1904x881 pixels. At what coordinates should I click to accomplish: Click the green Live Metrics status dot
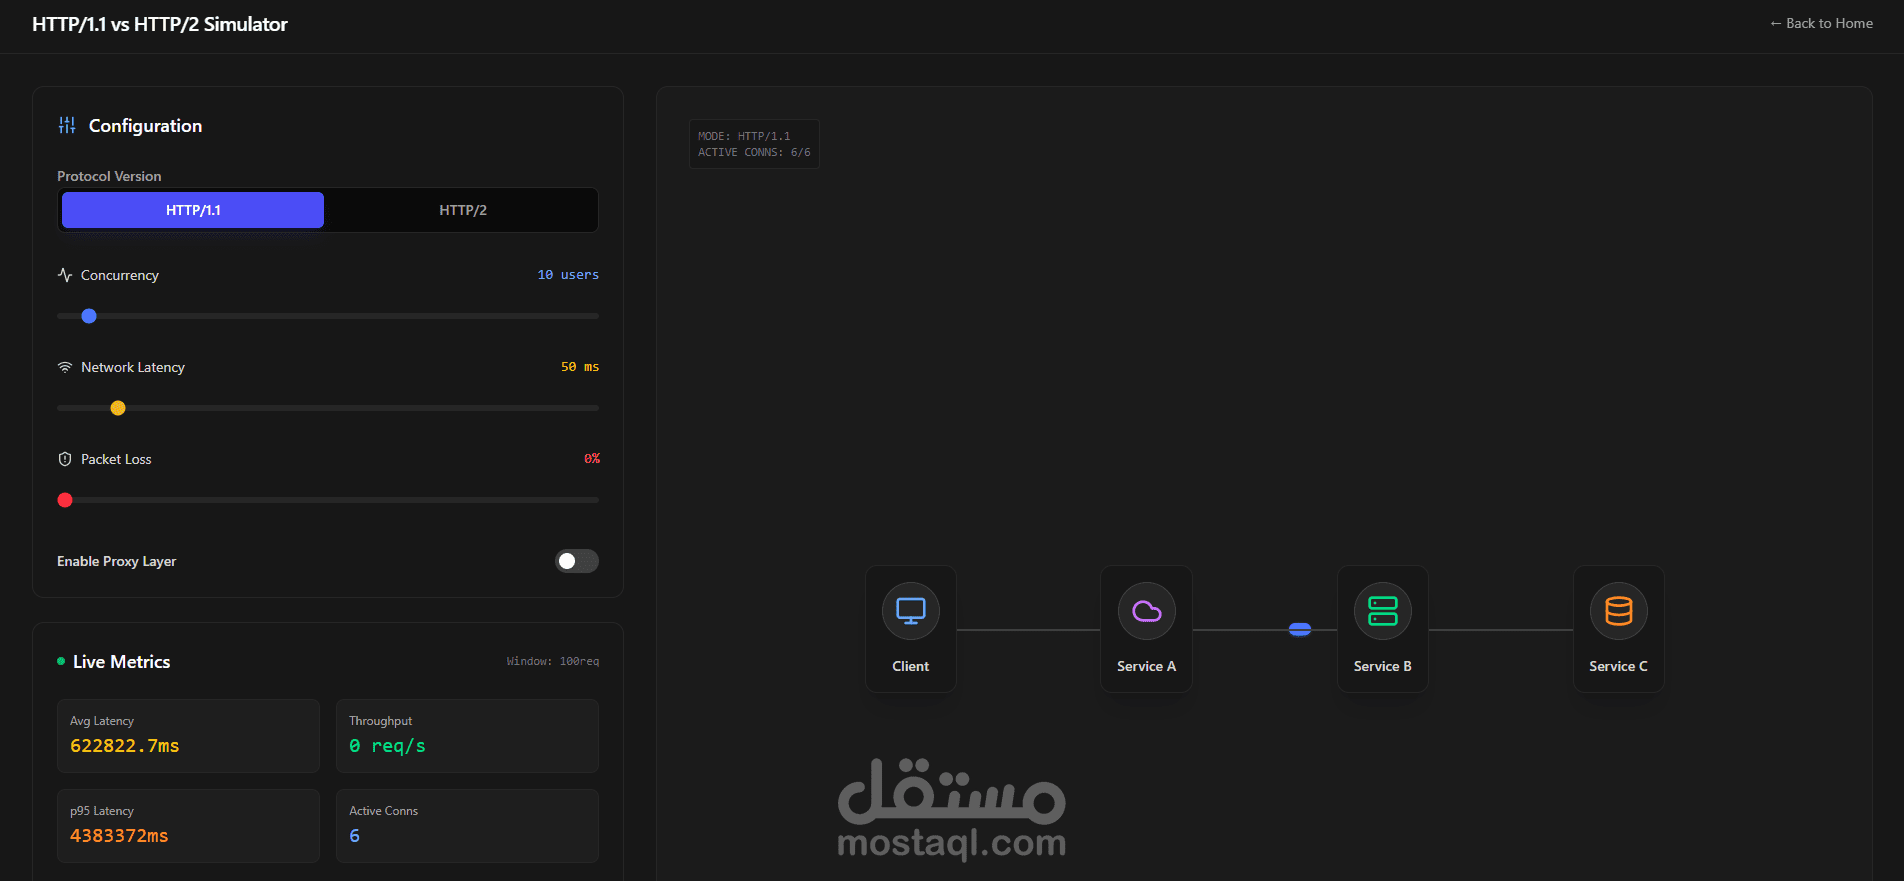(61, 661)
